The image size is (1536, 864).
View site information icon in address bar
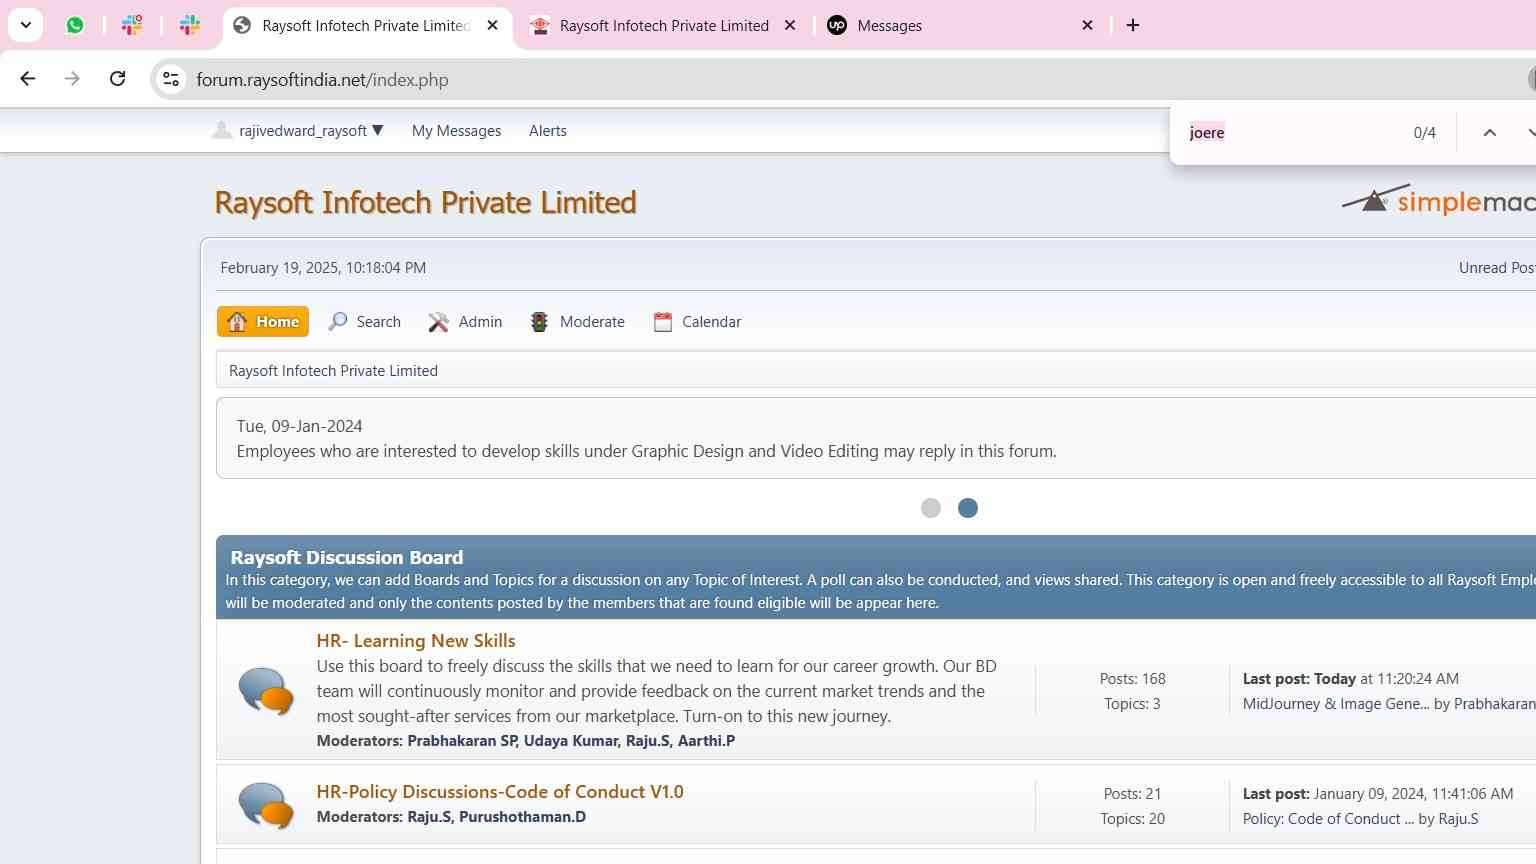coord(171,79)
